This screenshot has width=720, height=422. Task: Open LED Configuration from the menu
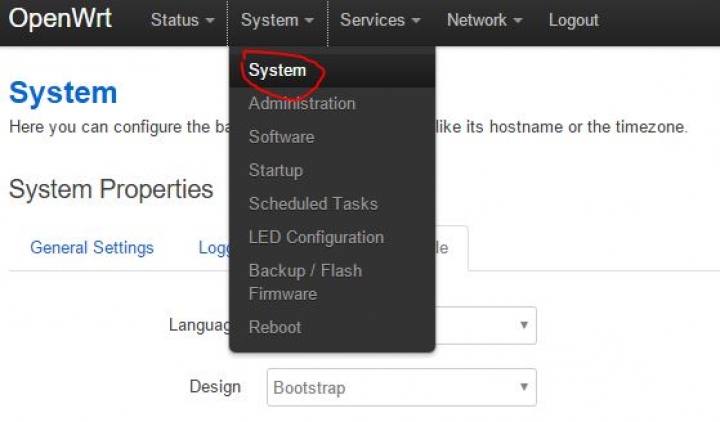point(332,237)
